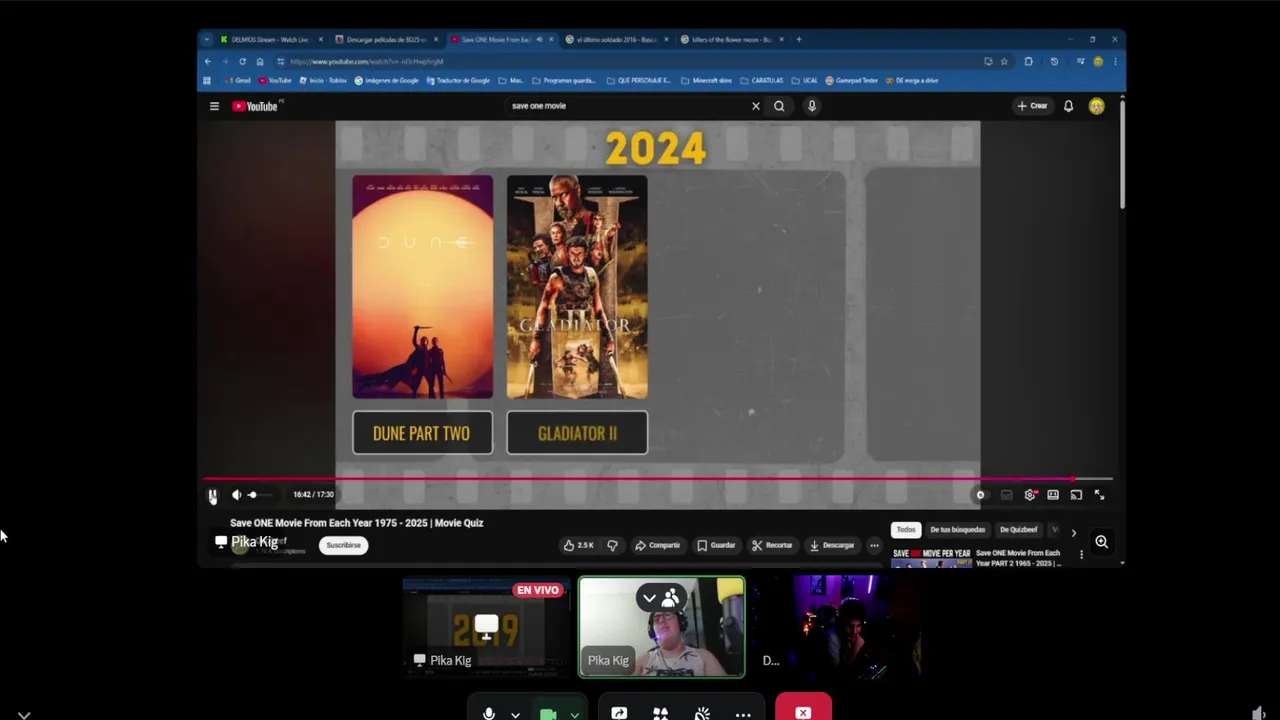This screenshot has width=1280, height=720.
Task: Open the browser tab search dropdown
Action: [x=207, y=40]
